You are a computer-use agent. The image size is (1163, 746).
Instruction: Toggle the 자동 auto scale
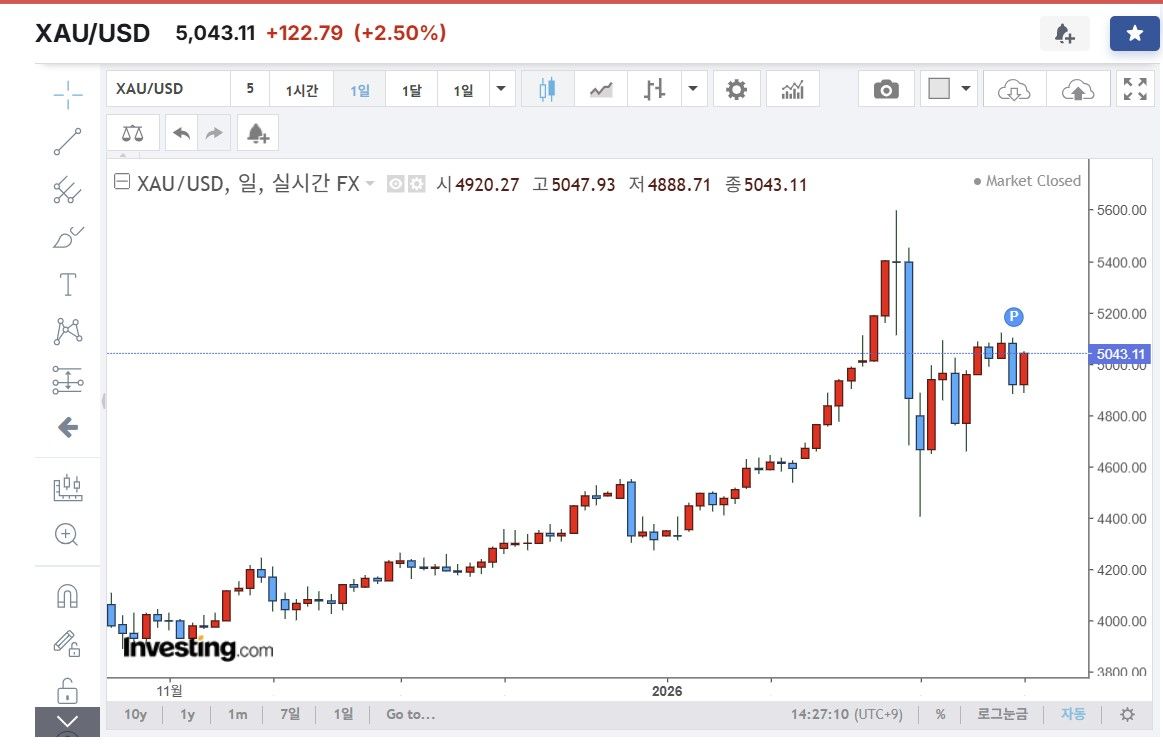coord(1073,715)
